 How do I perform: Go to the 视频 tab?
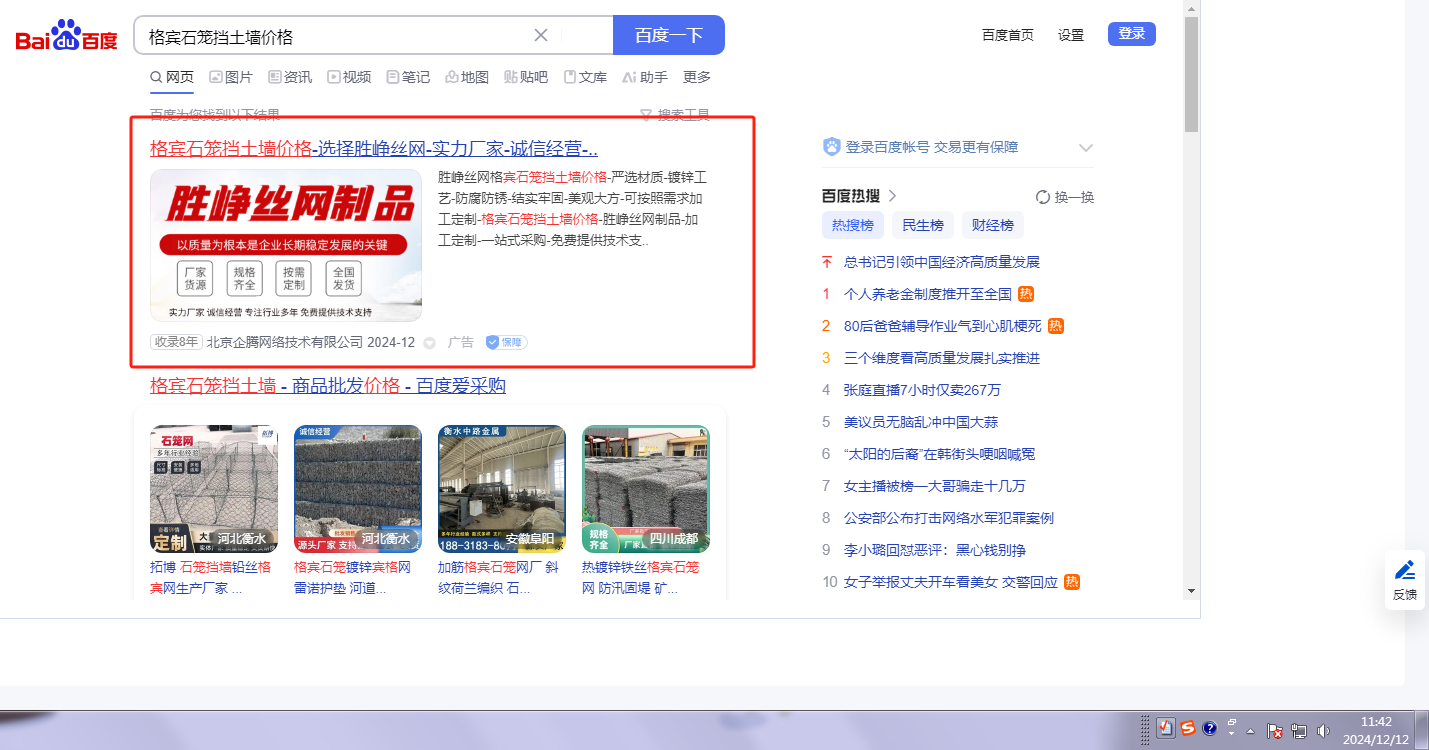(349, 77)
